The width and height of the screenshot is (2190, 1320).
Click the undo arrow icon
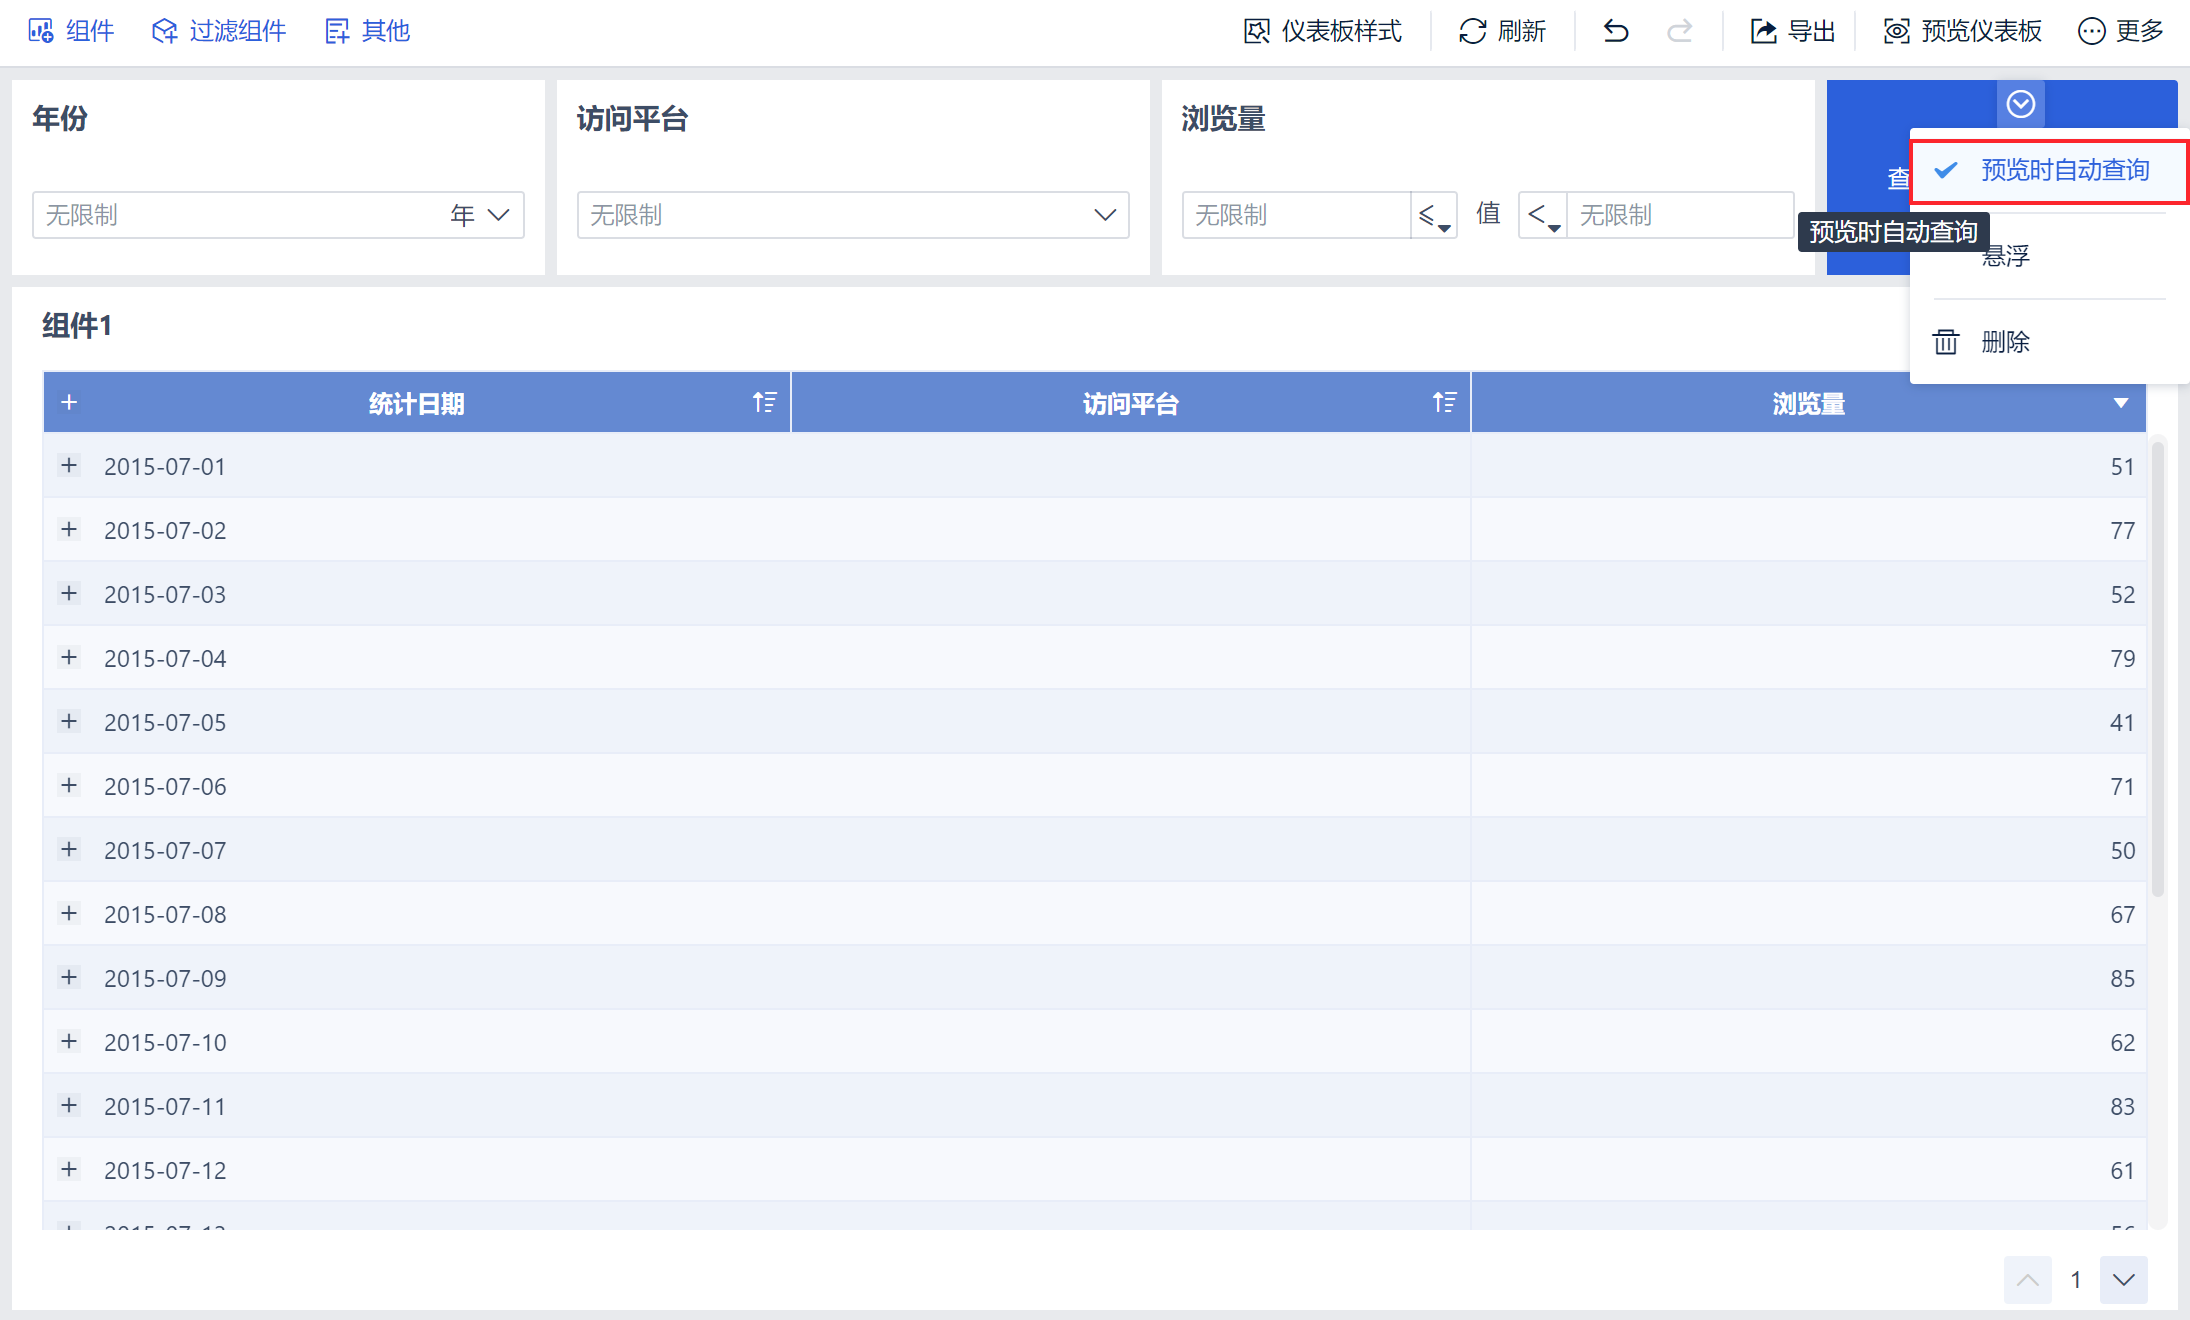tap(1616, 31)
